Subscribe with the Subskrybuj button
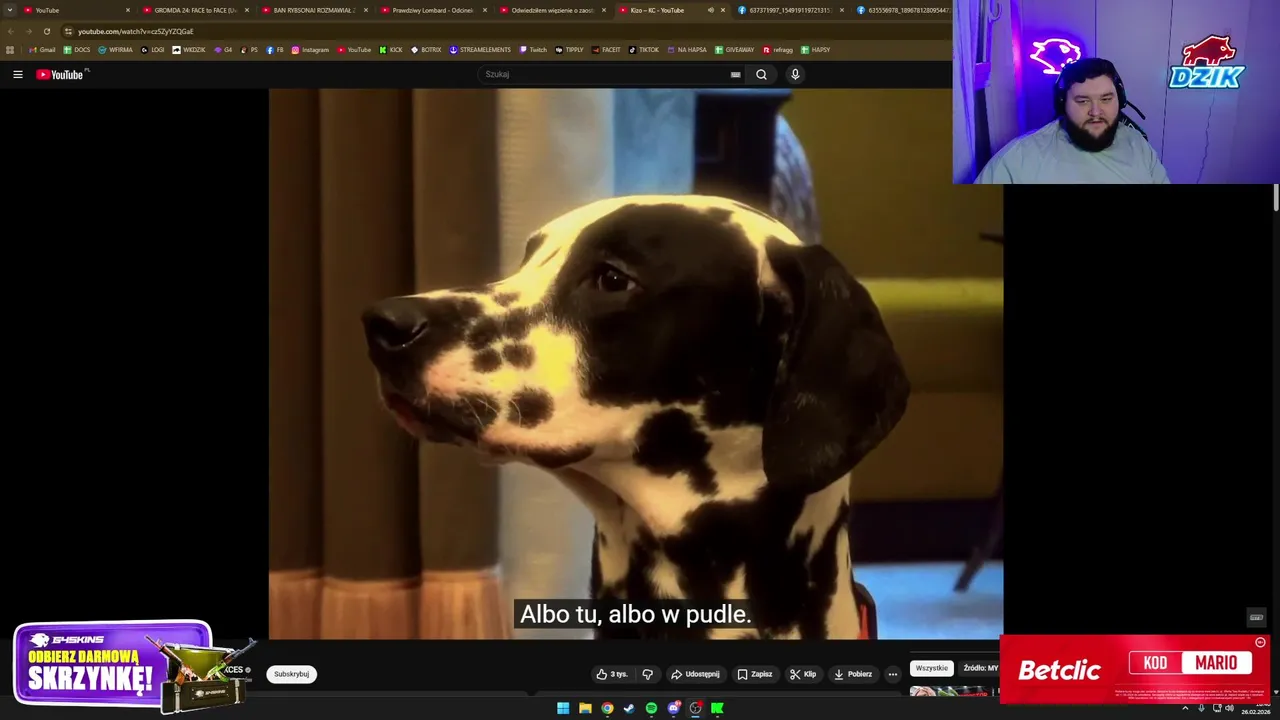Screen dimensions: 1280x720 coord(291,674)
